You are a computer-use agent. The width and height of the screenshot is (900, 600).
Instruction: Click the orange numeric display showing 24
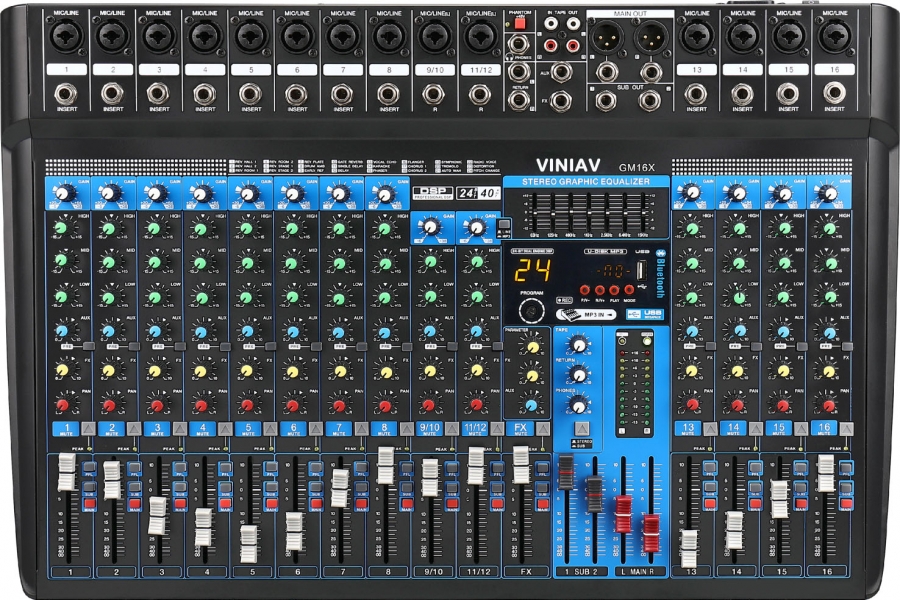point(532,270)
